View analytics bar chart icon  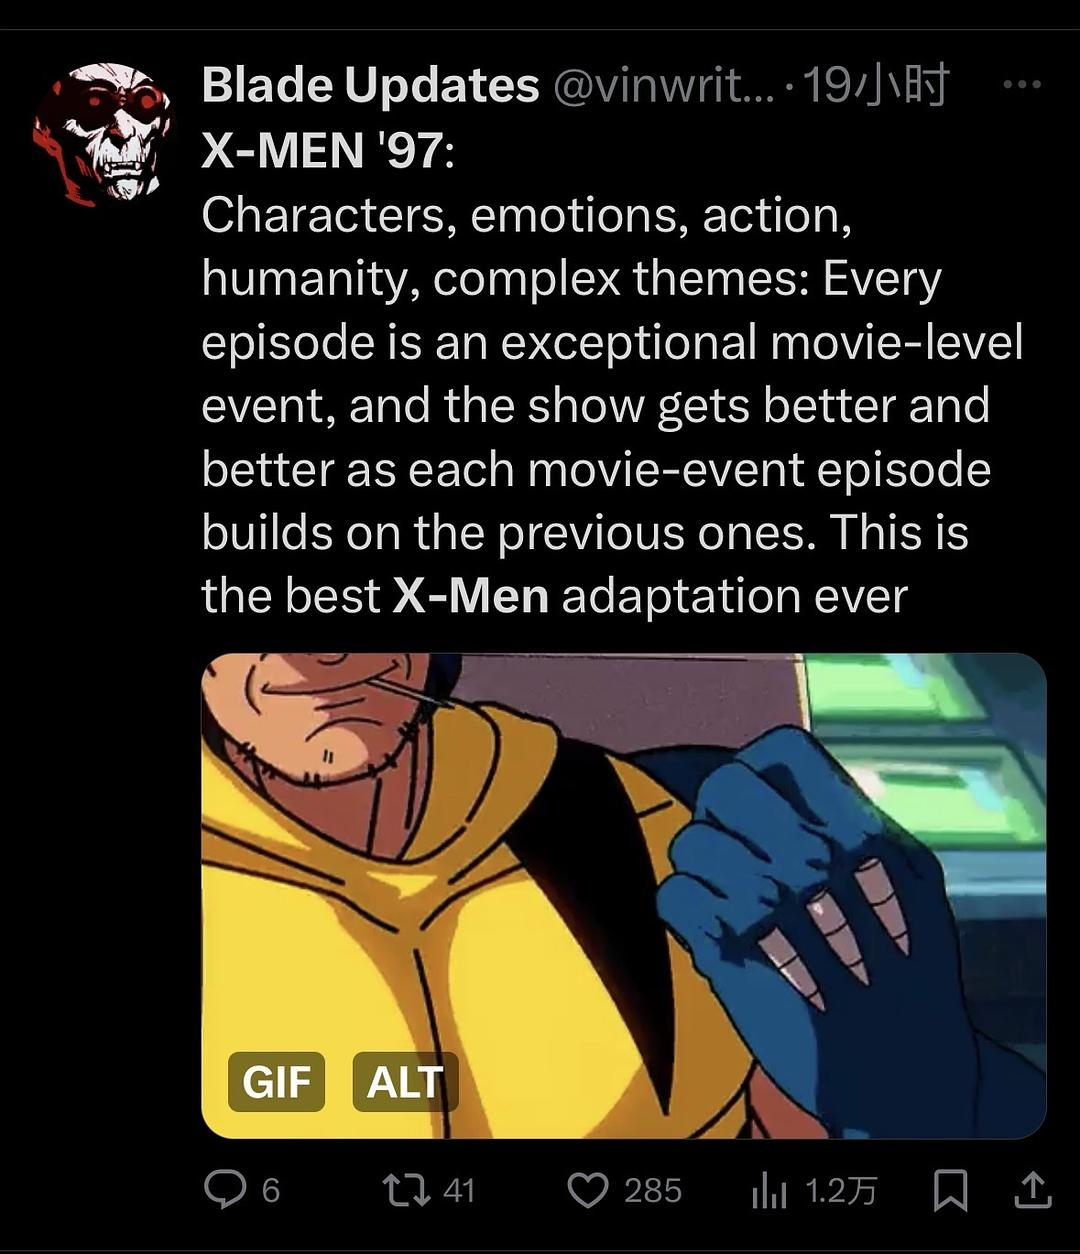pos(769,1190)
